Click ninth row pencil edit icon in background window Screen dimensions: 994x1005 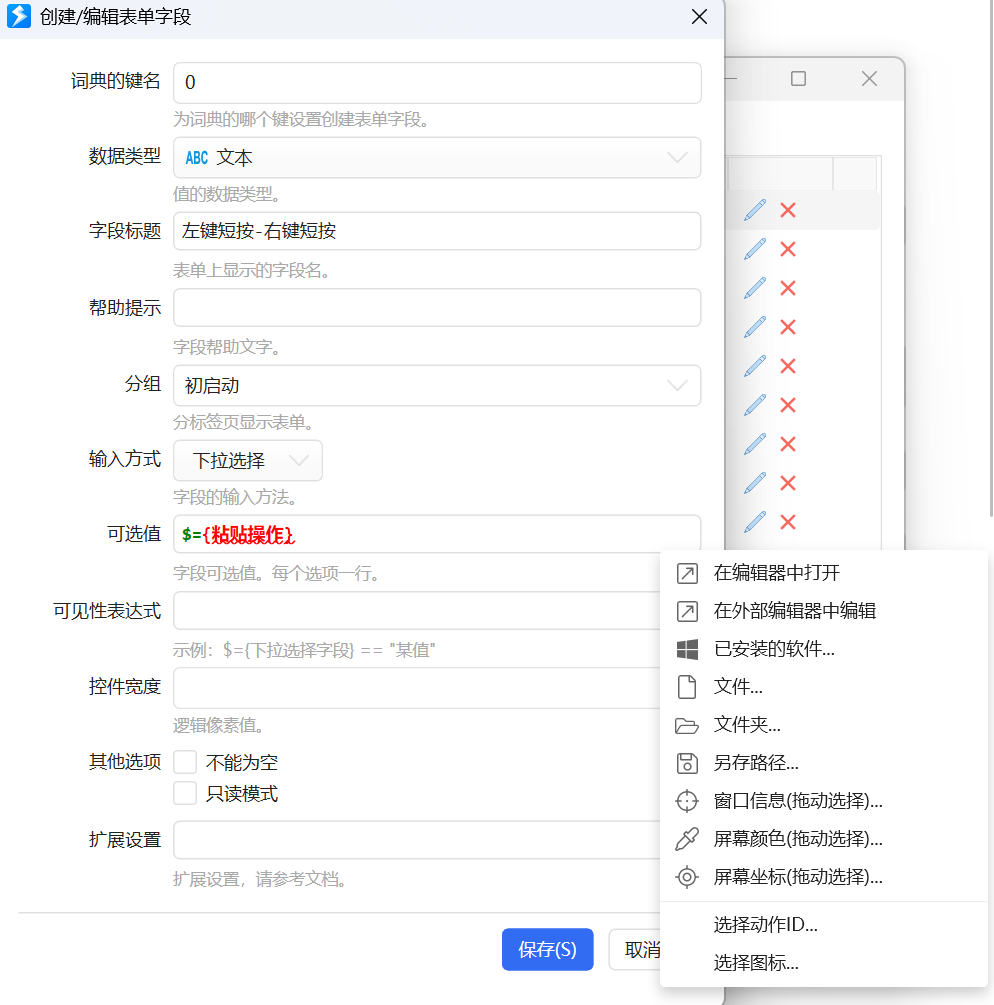[755, 522]
